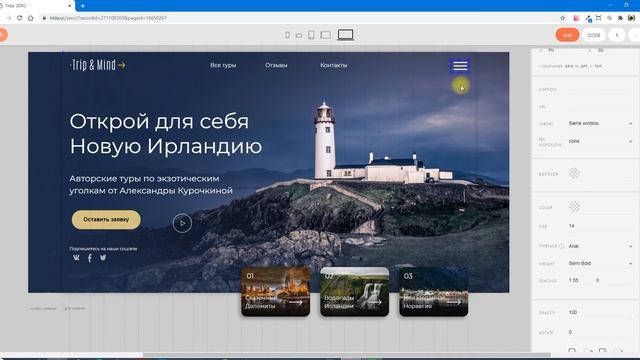Click the typeface help question icon
The height and width of the screenshot is (360, 640).
coord(562,246)
